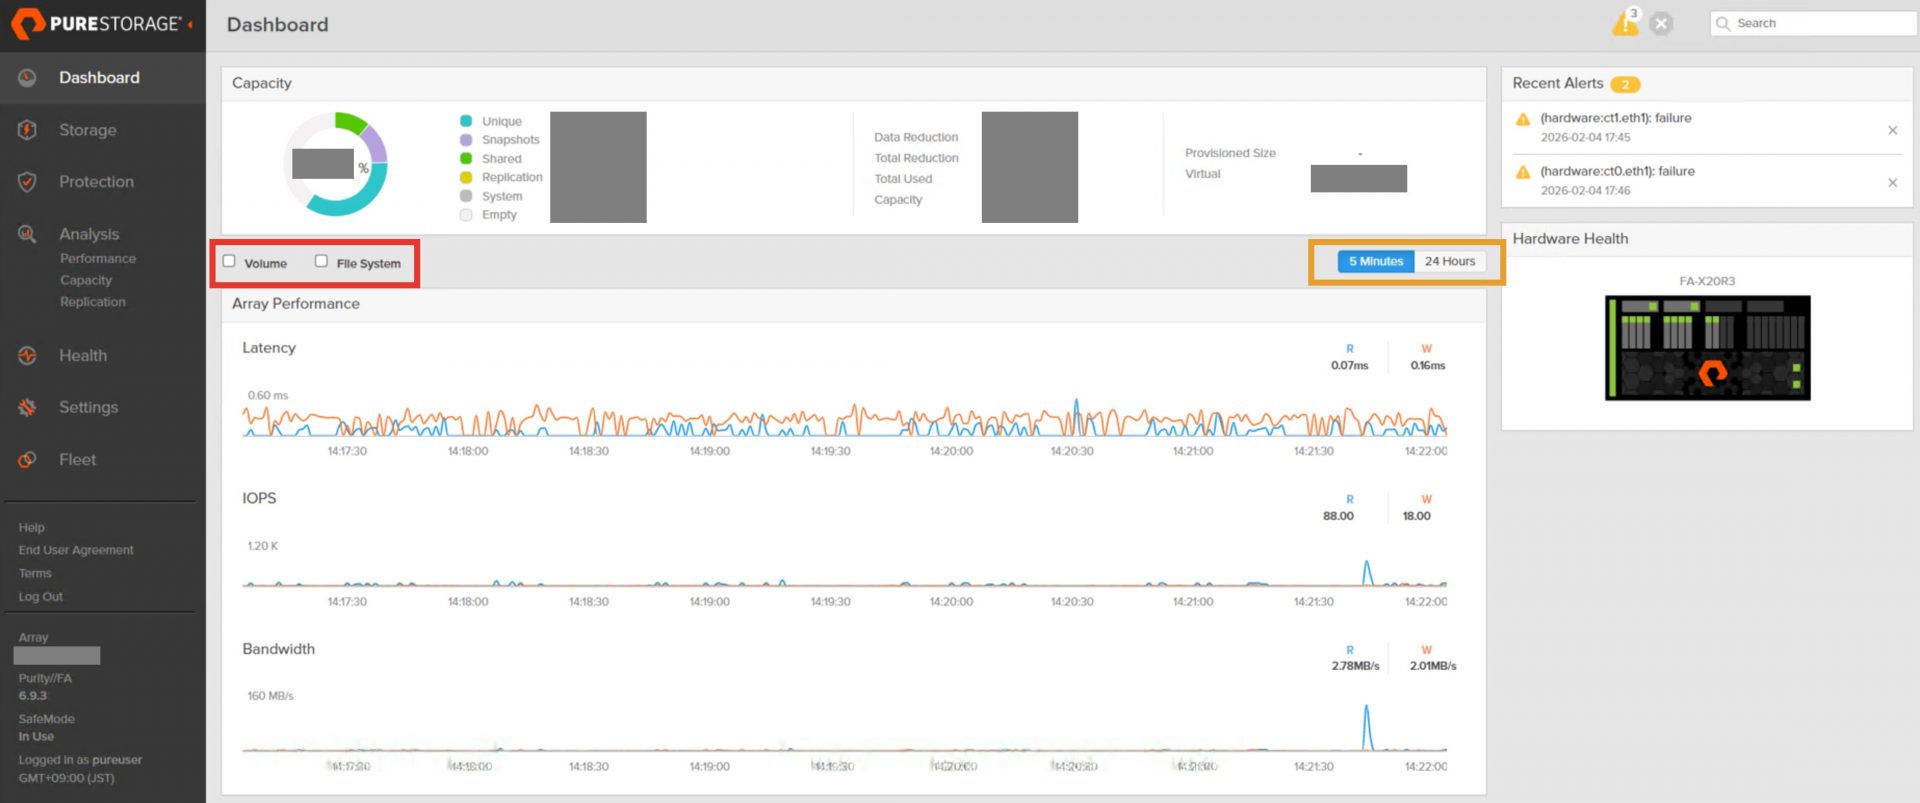Open Storage via its sidebar icon

point(27,130)
